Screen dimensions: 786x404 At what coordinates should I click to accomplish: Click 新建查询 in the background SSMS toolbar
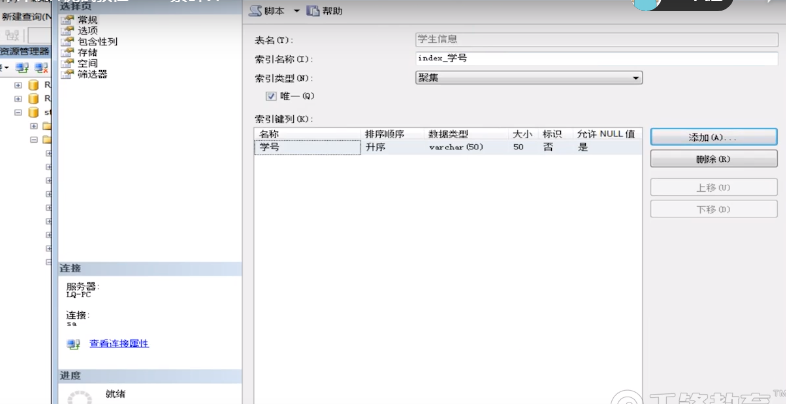click(25, 17)
